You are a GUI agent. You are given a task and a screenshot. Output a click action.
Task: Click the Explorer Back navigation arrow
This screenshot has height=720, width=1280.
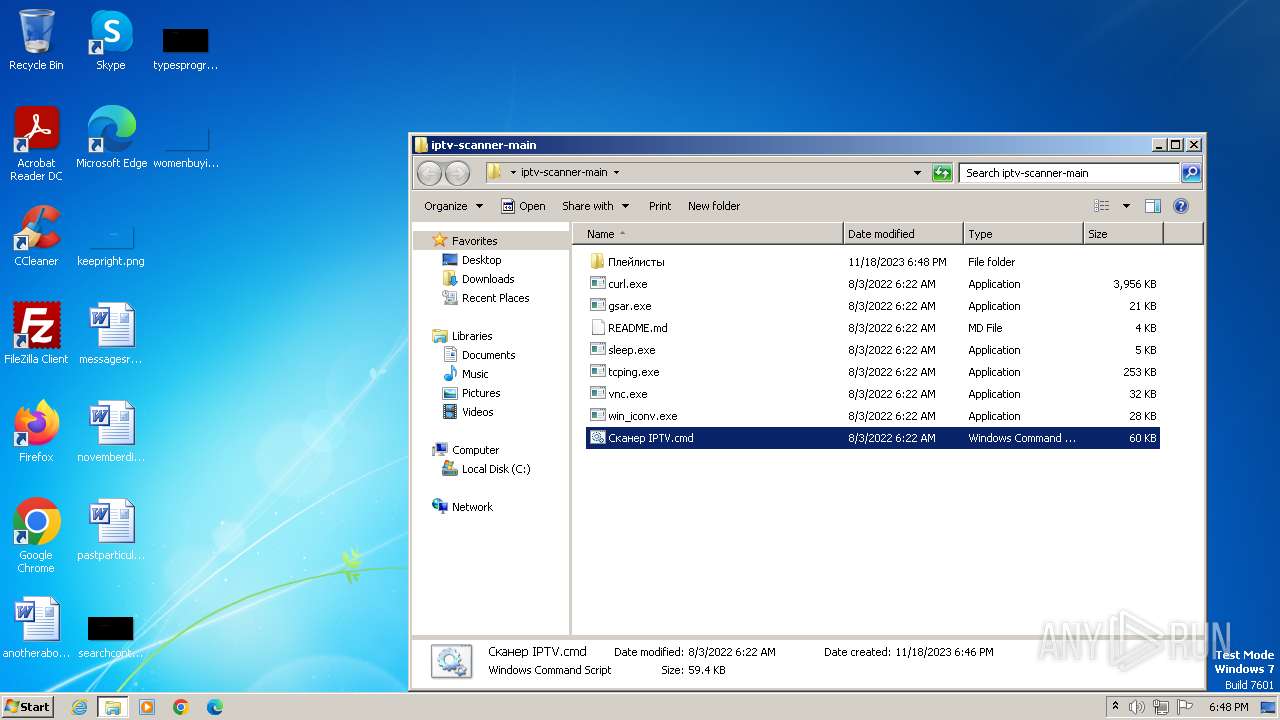pos(429,173)
